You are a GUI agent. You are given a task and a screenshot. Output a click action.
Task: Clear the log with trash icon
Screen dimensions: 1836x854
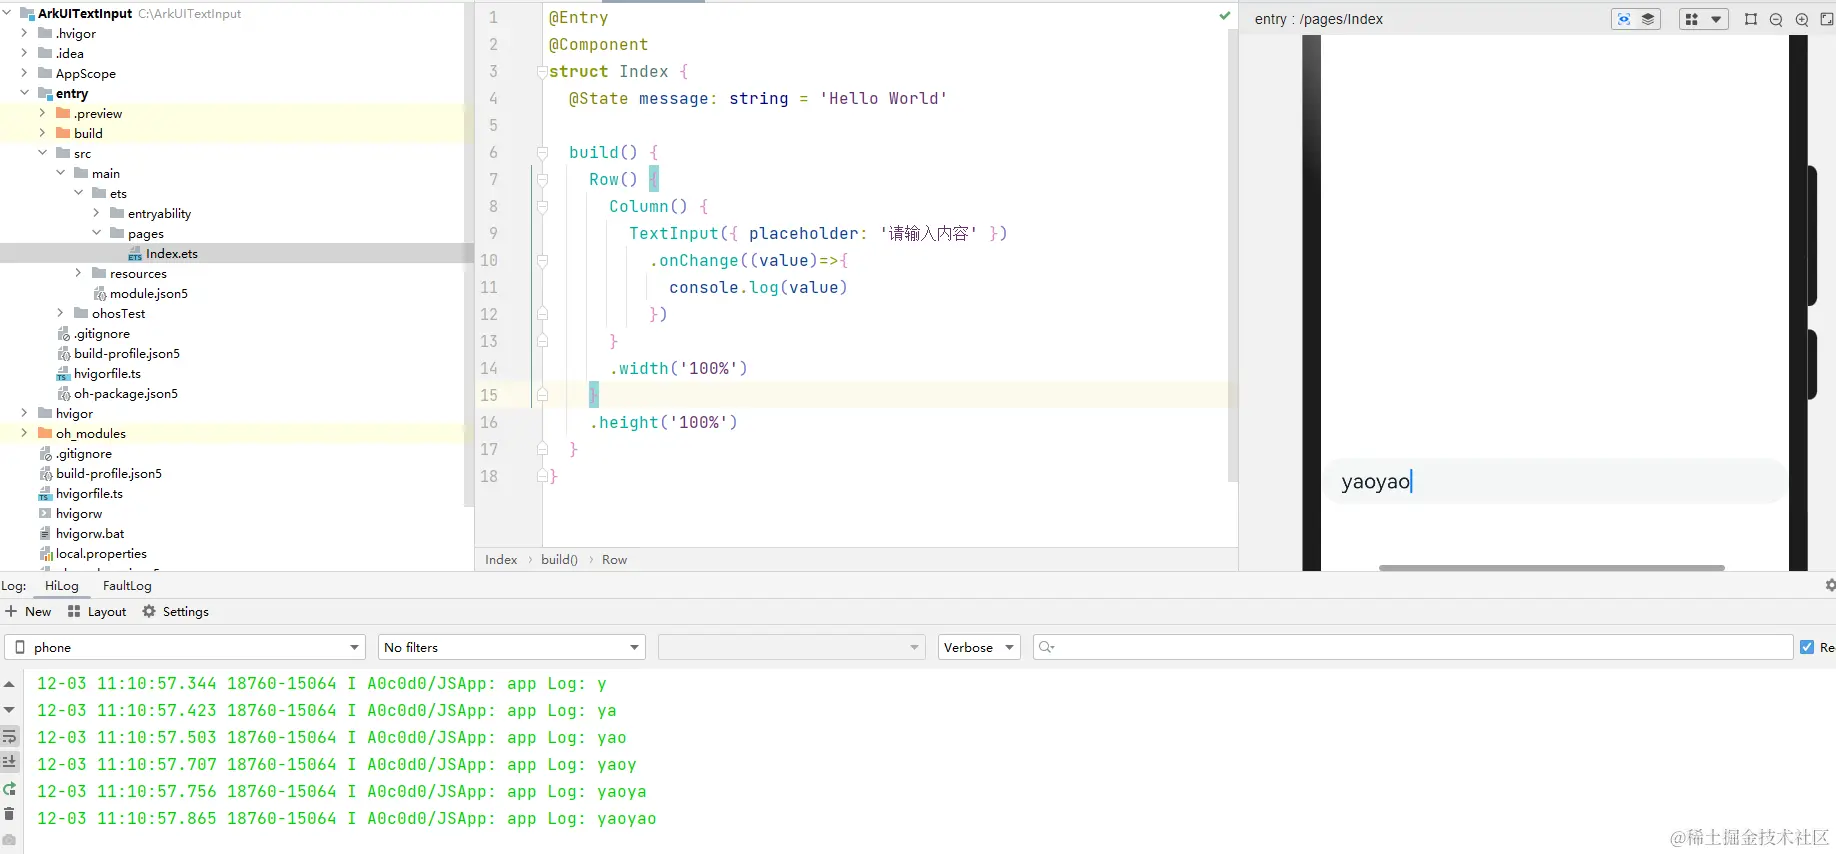[9, 814]
